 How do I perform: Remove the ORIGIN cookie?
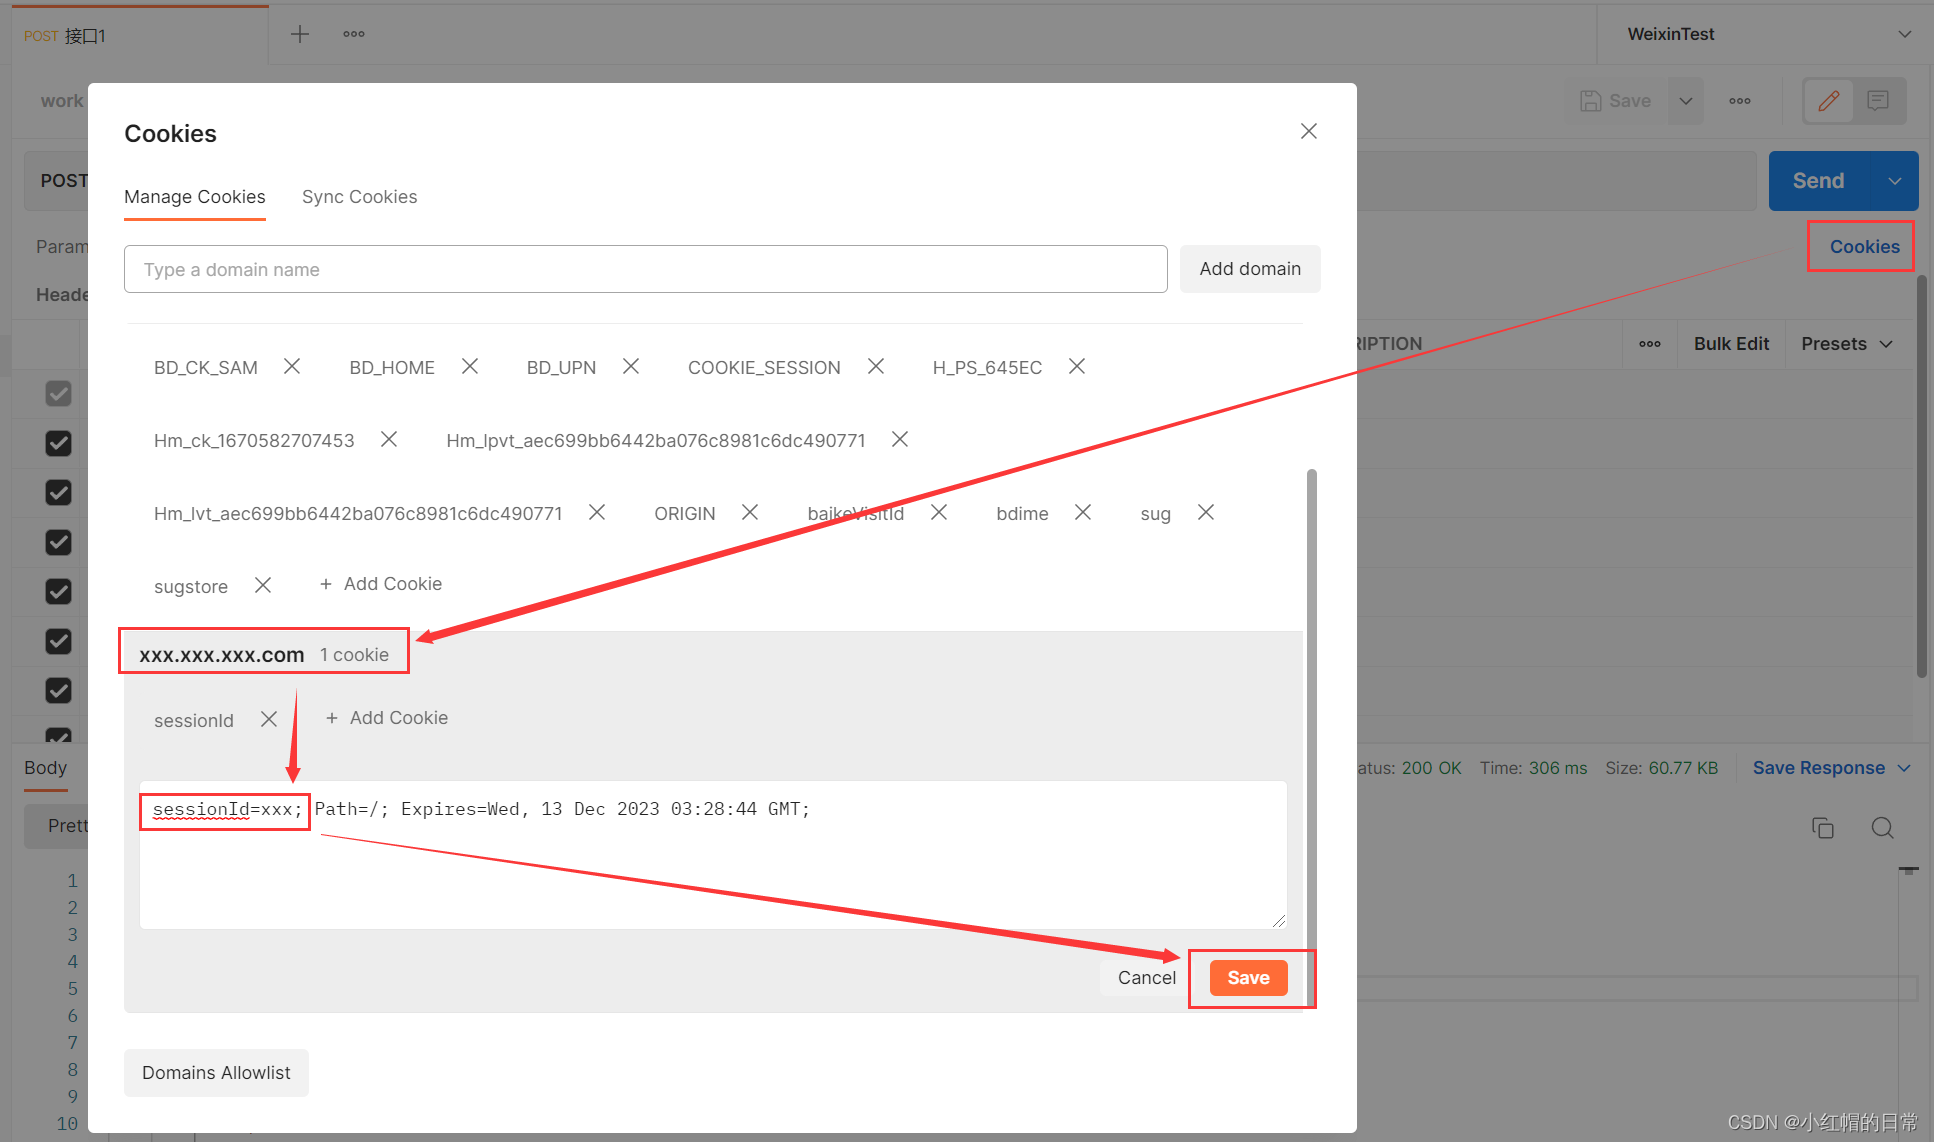pos(750,513)
